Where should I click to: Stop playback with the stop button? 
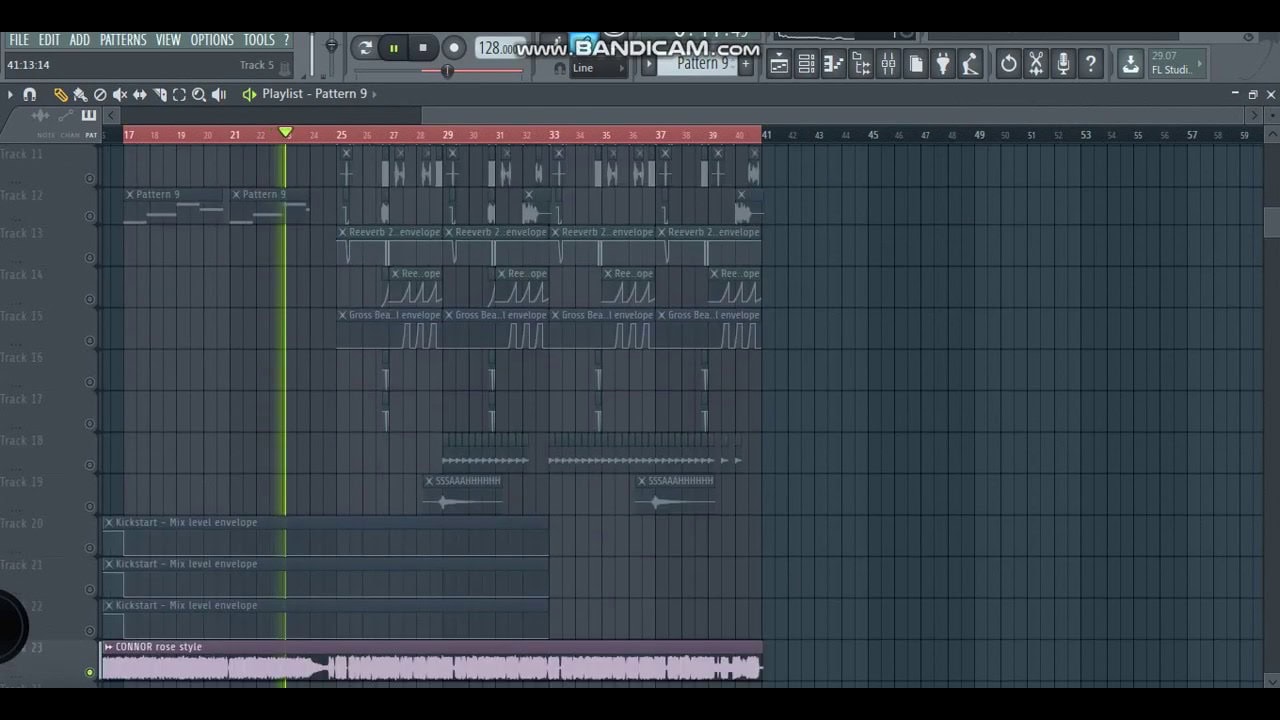(423, 48)
